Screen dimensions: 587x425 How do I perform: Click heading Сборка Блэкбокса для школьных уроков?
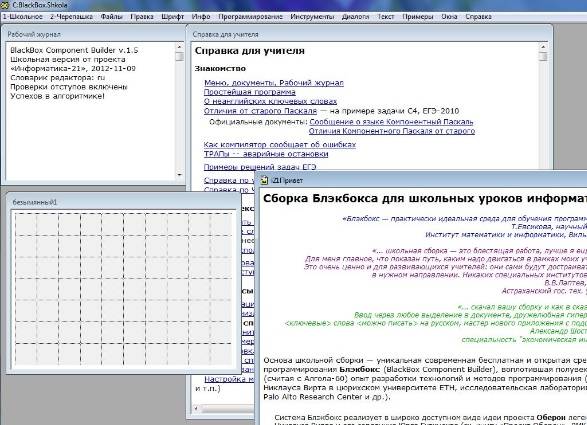click(425, 198)
